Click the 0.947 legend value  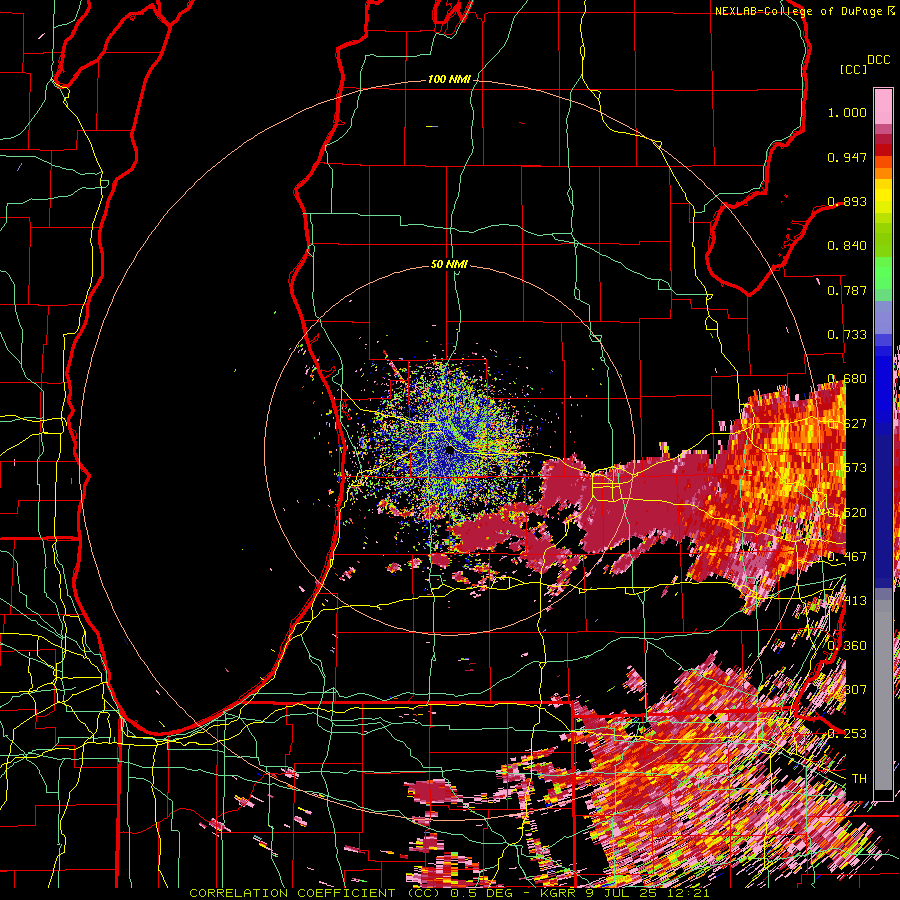847,157
